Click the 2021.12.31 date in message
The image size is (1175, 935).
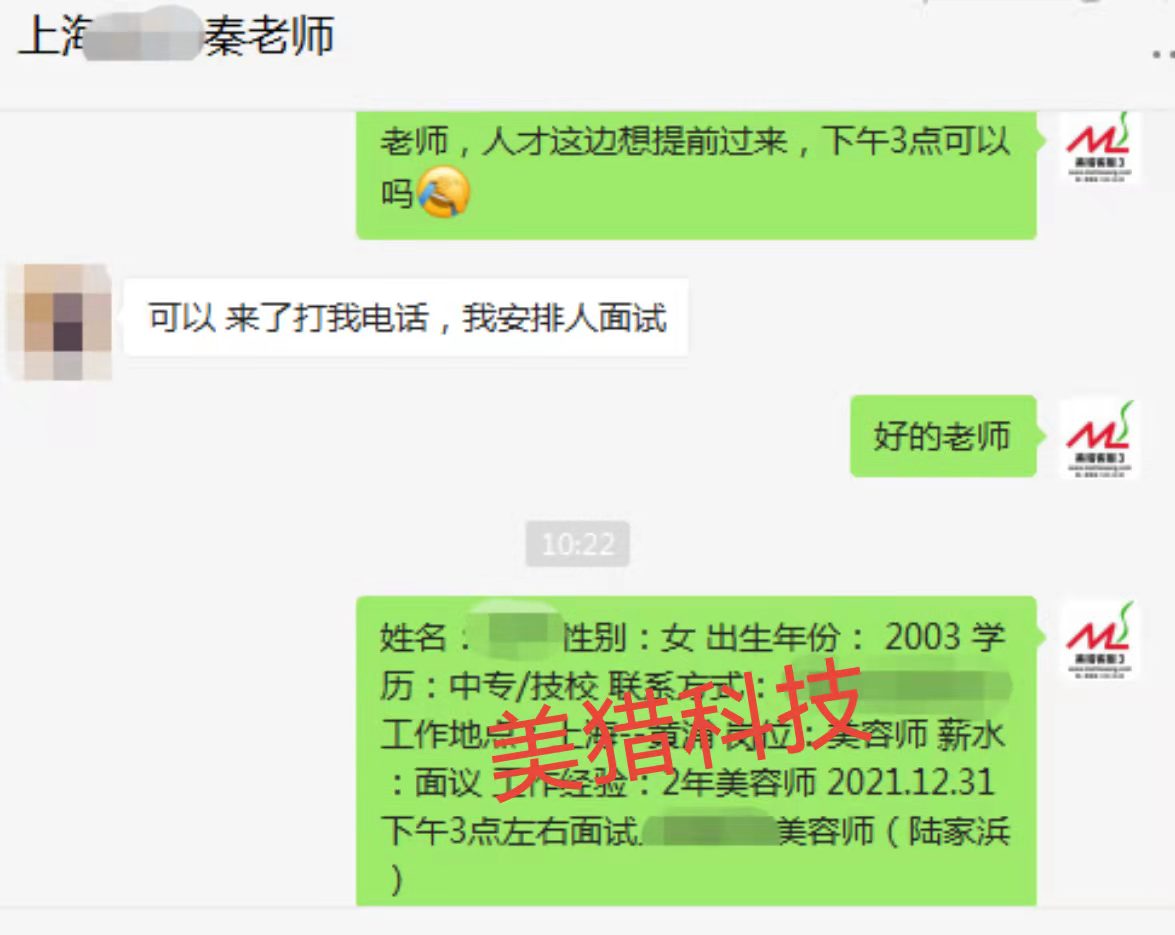pyautogui.click(x=910, y=782)
